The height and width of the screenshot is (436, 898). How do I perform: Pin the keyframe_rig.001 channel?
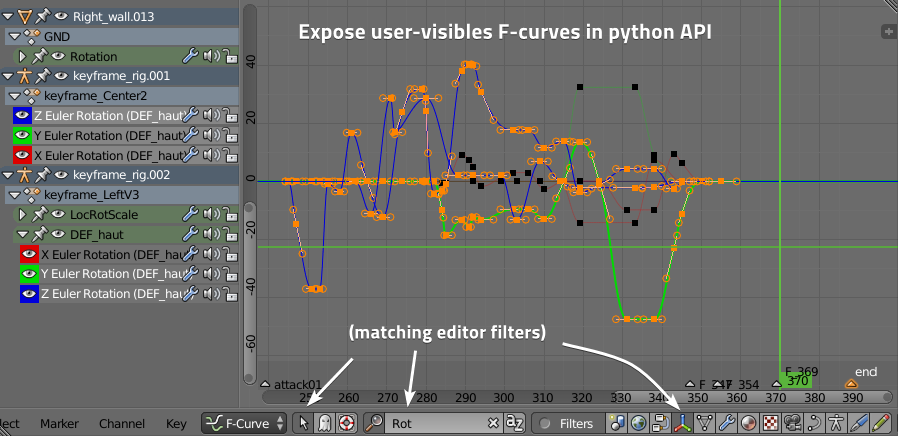(42, 76)
